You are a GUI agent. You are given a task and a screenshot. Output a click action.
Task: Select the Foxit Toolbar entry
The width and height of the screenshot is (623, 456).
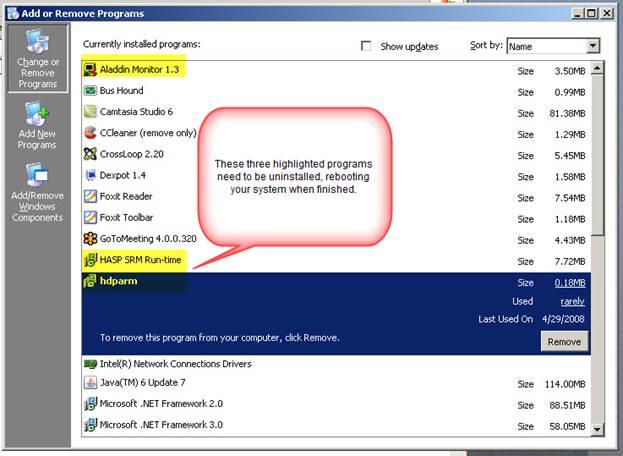pyautogui.click(x=336, y=218)
